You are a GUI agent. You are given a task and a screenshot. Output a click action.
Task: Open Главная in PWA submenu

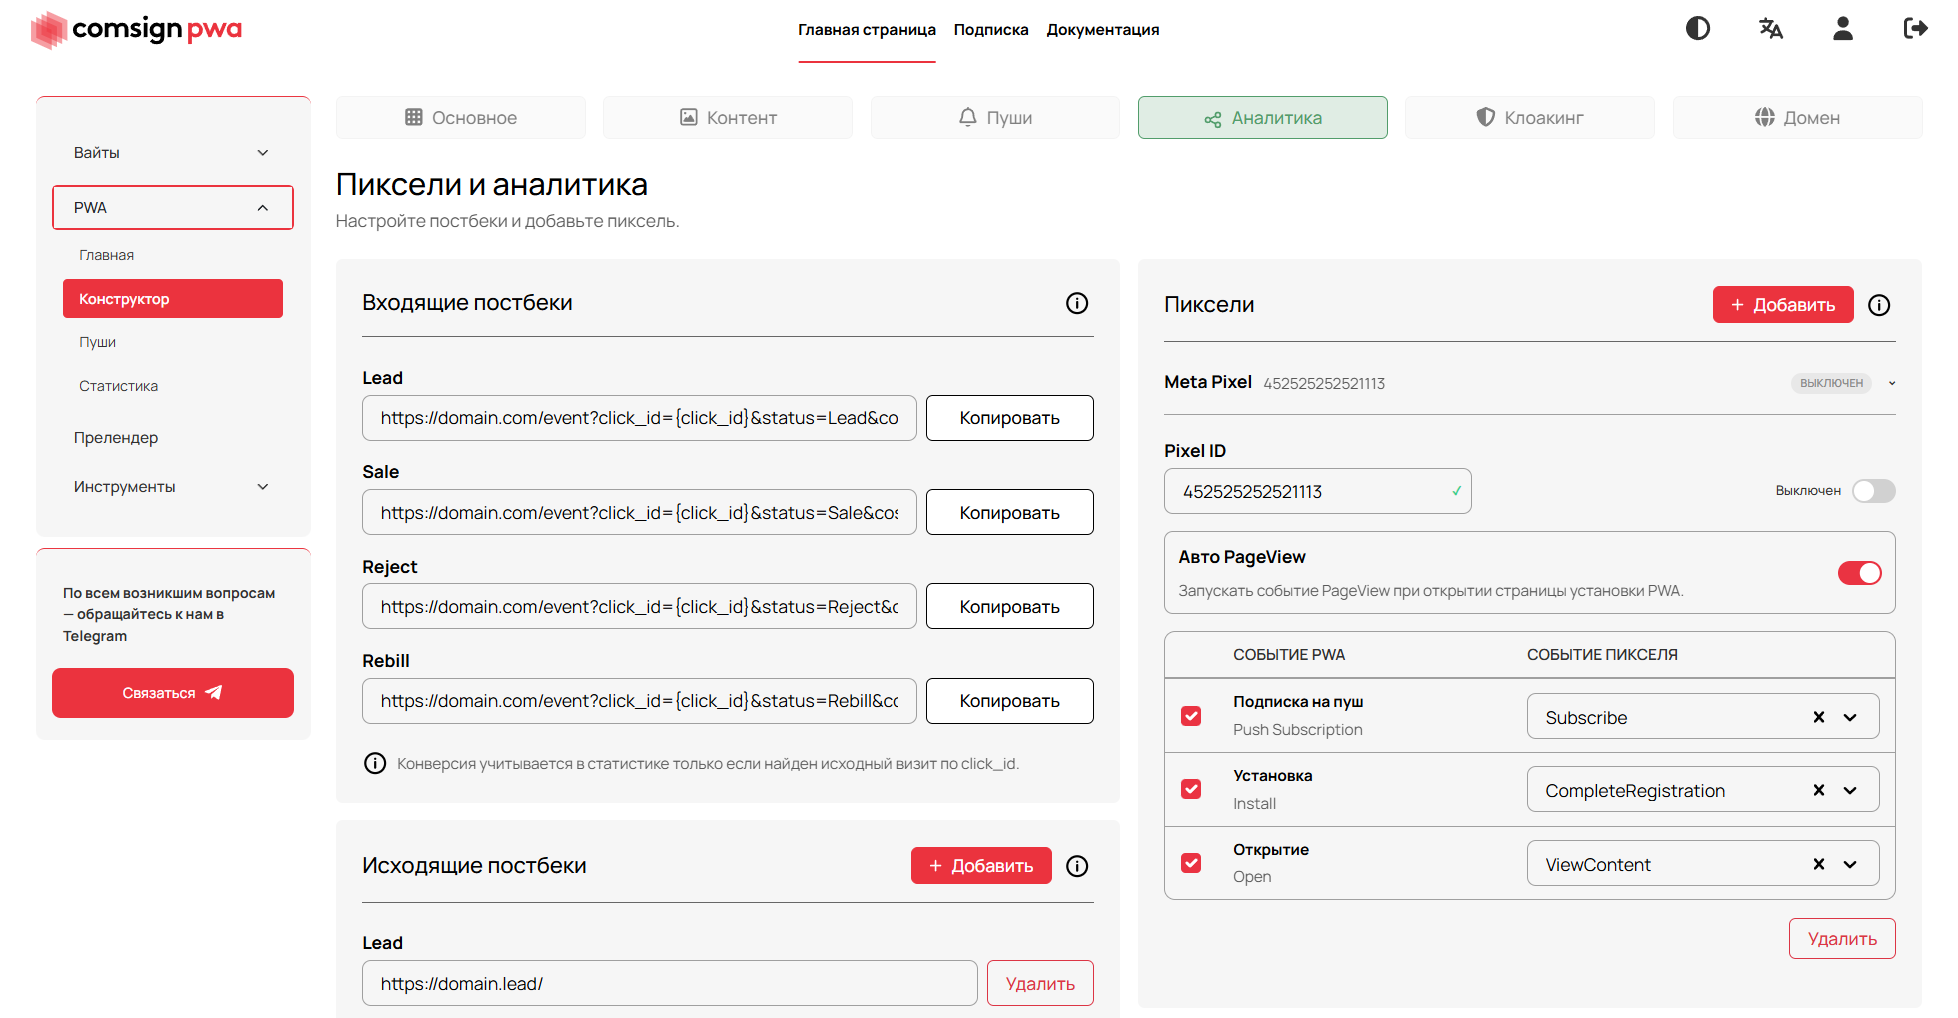(x=107, y=255)
